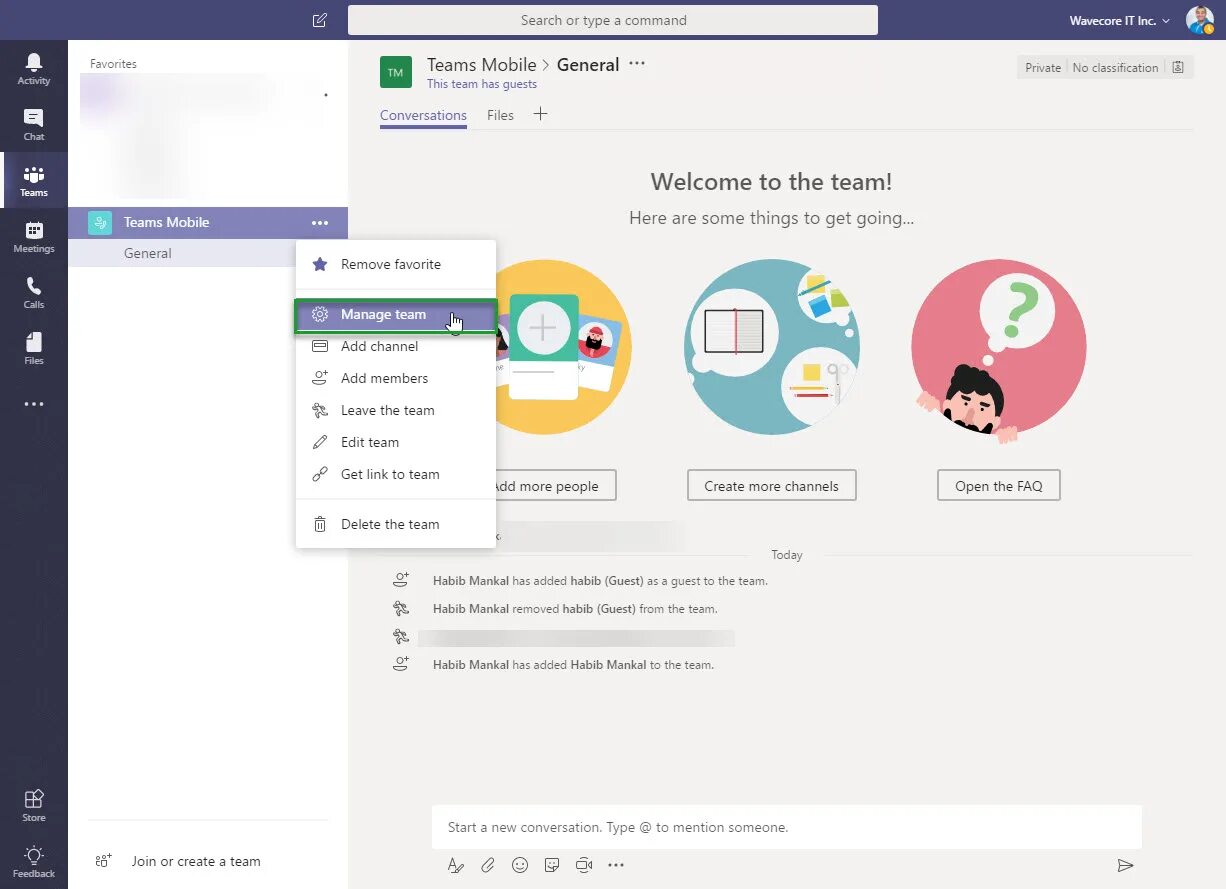Image resolution: width=1226 pixels, height=889 pixels.
Task: Open text Format options in compose bar
Action: pyautogui.click(x=456, y=865)
